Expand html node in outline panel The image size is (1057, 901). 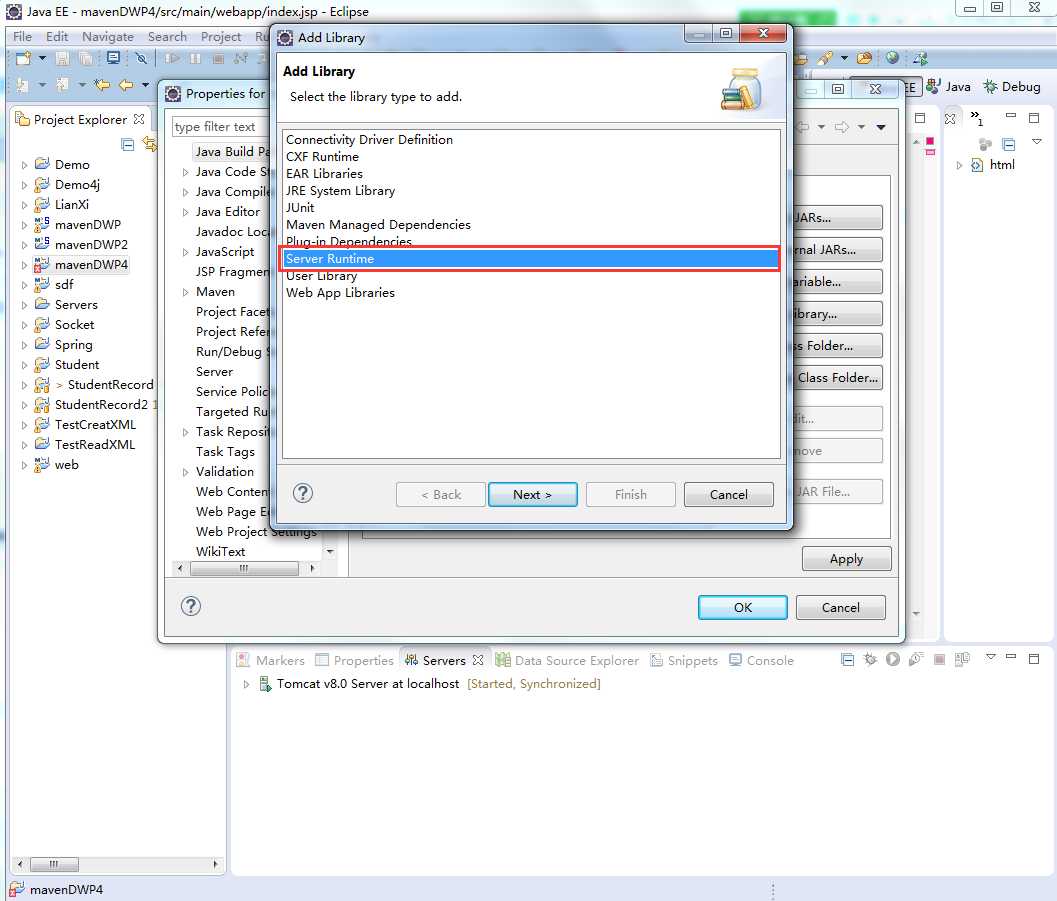(x=959, y=165)
